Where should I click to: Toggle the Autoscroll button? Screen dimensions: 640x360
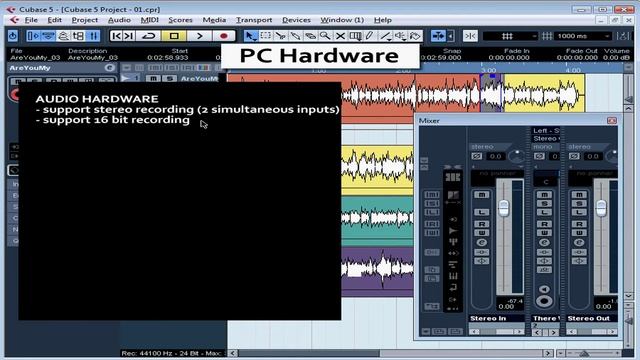[x=438, y=36]
